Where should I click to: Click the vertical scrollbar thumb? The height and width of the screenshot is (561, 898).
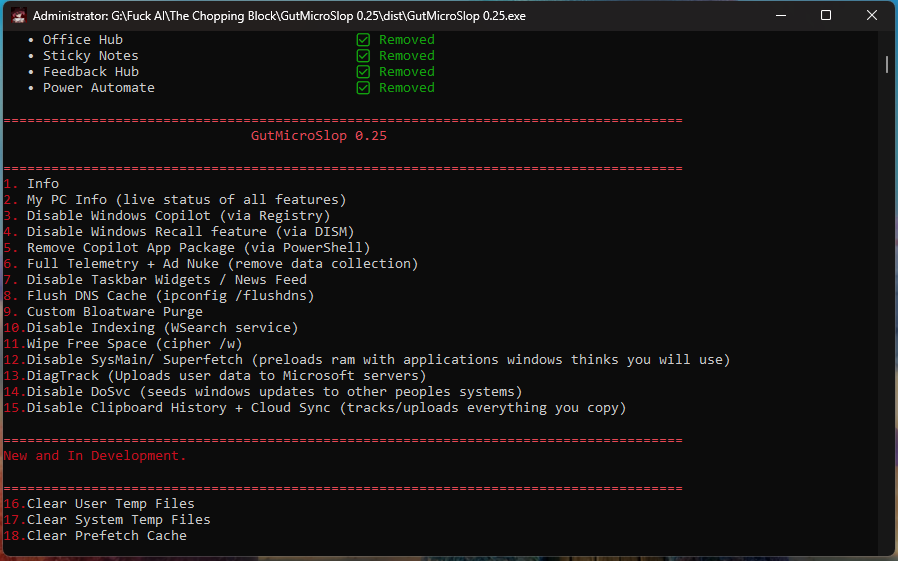pos(887,64)
